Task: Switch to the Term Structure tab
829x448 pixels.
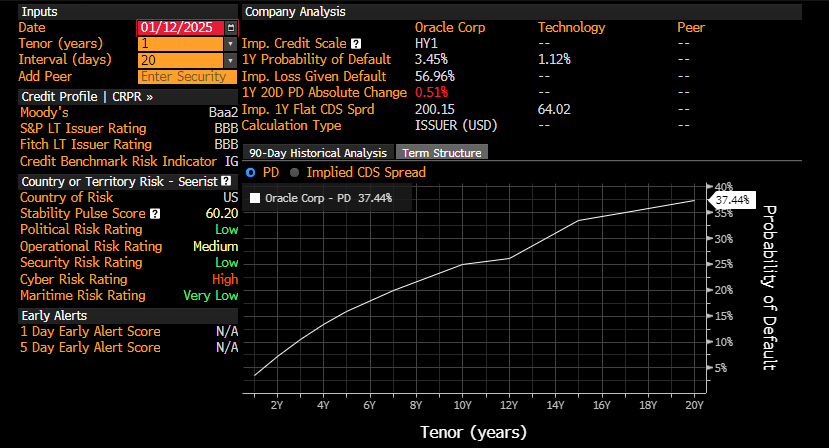Action: [x=441, y=153]
